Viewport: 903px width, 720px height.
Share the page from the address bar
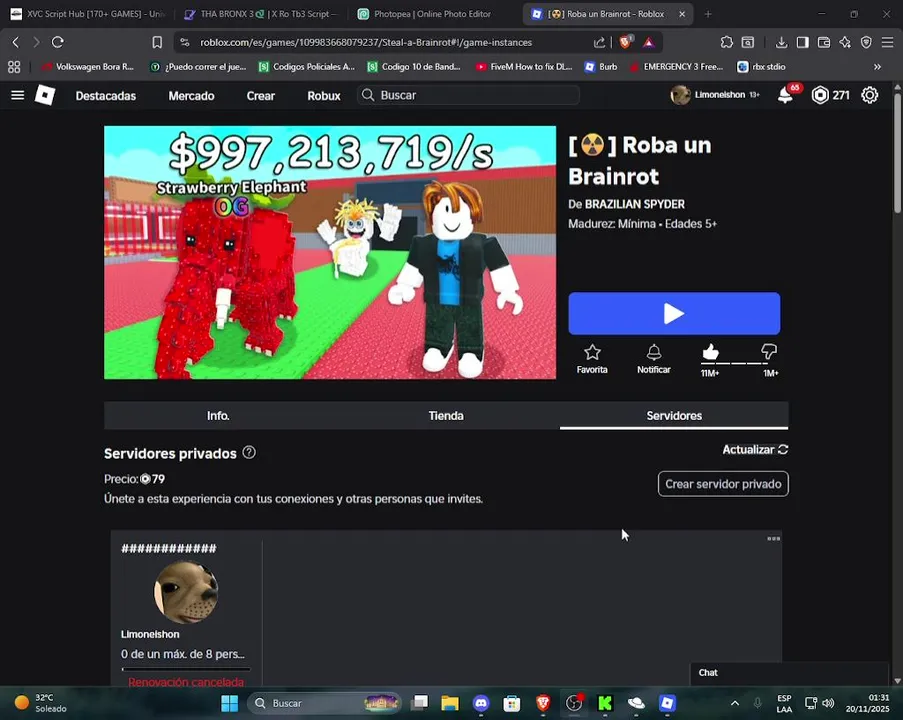click(x=600, y=42)
